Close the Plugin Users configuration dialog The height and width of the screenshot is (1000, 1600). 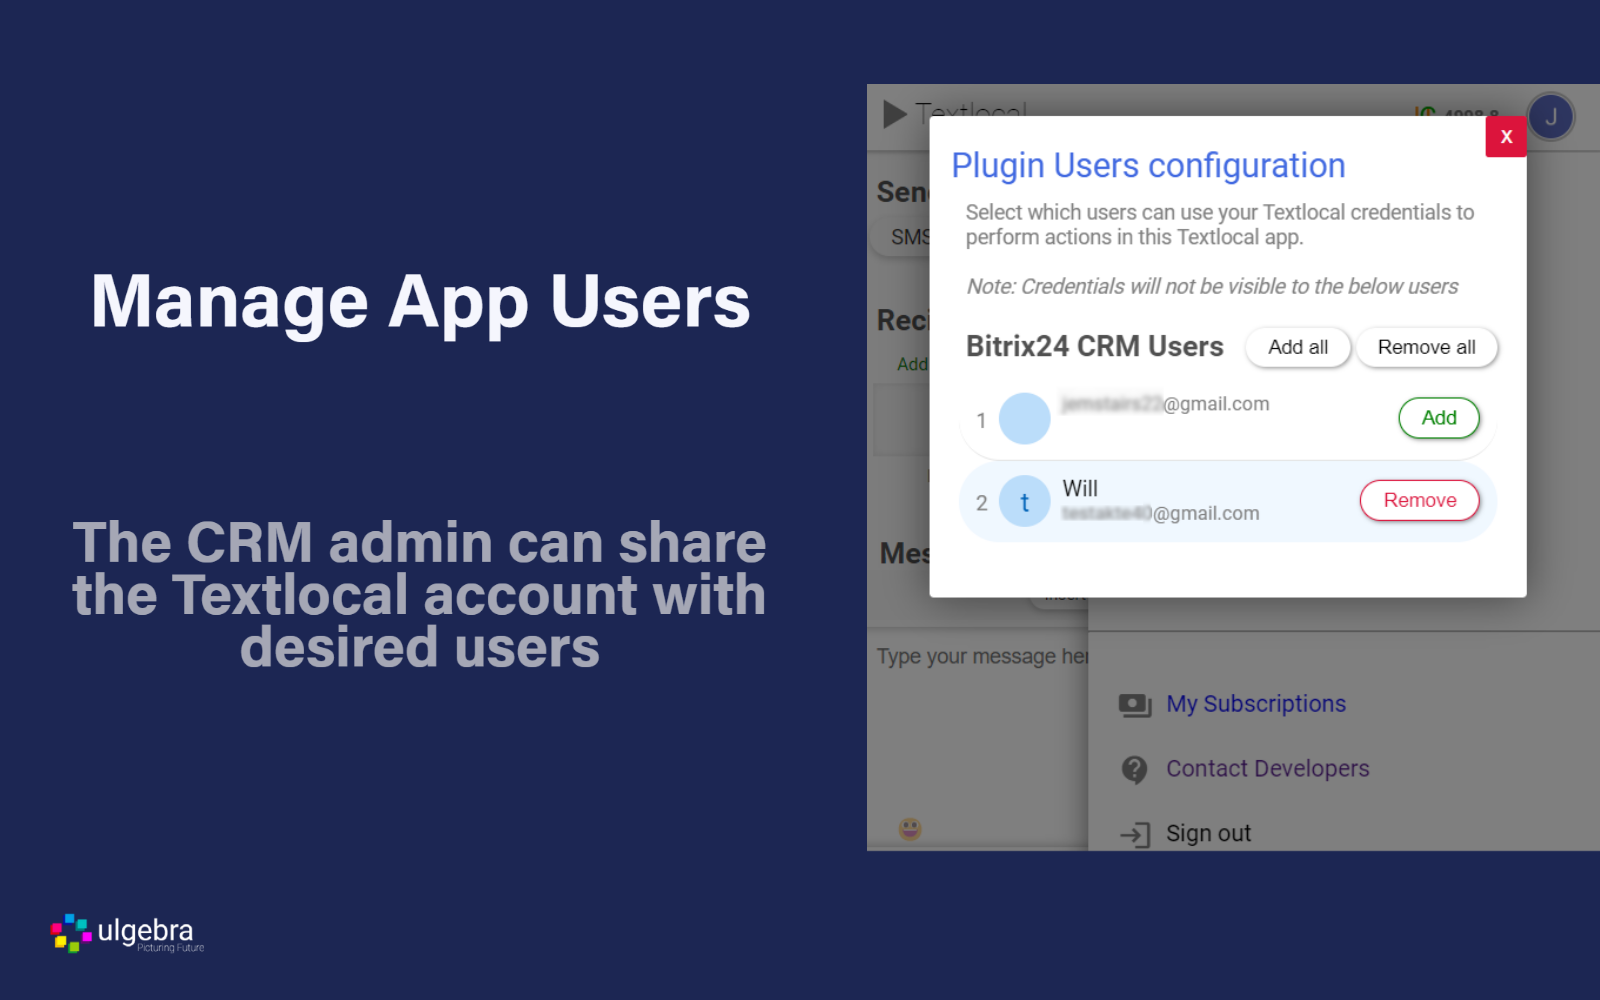[x=1505, y=137]
